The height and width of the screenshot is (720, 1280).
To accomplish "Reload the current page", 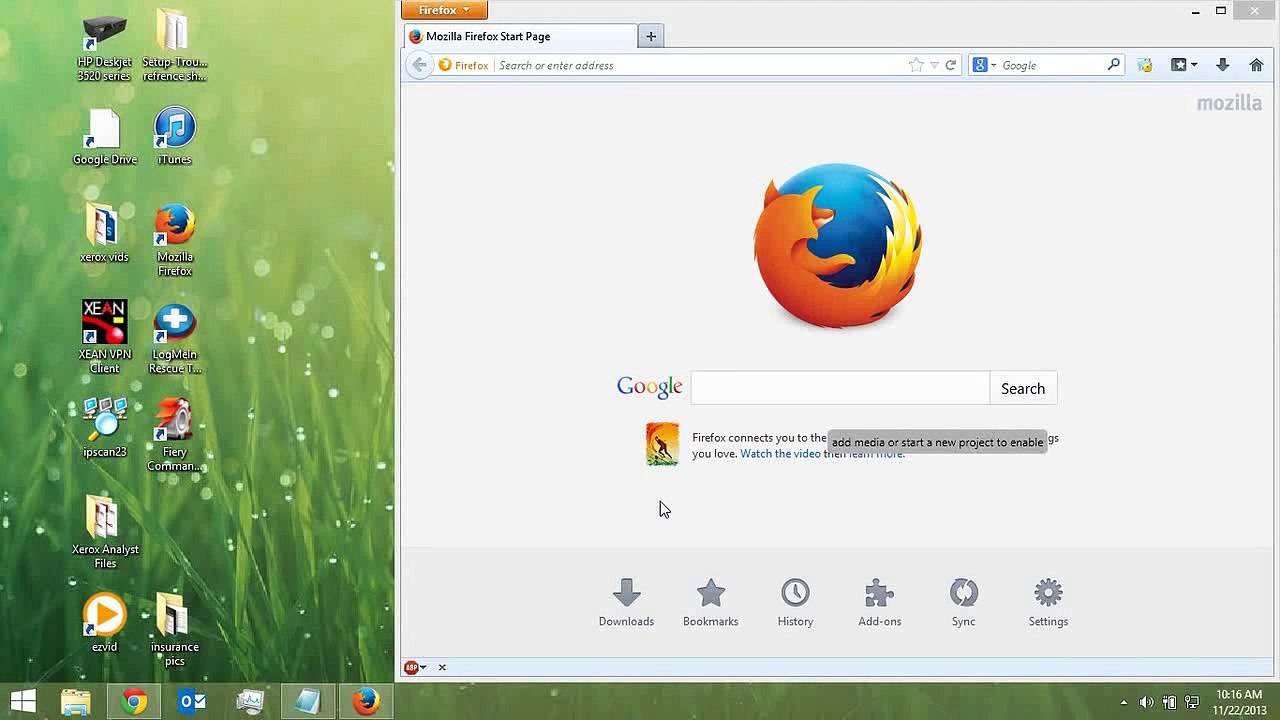I will point(951,65).
